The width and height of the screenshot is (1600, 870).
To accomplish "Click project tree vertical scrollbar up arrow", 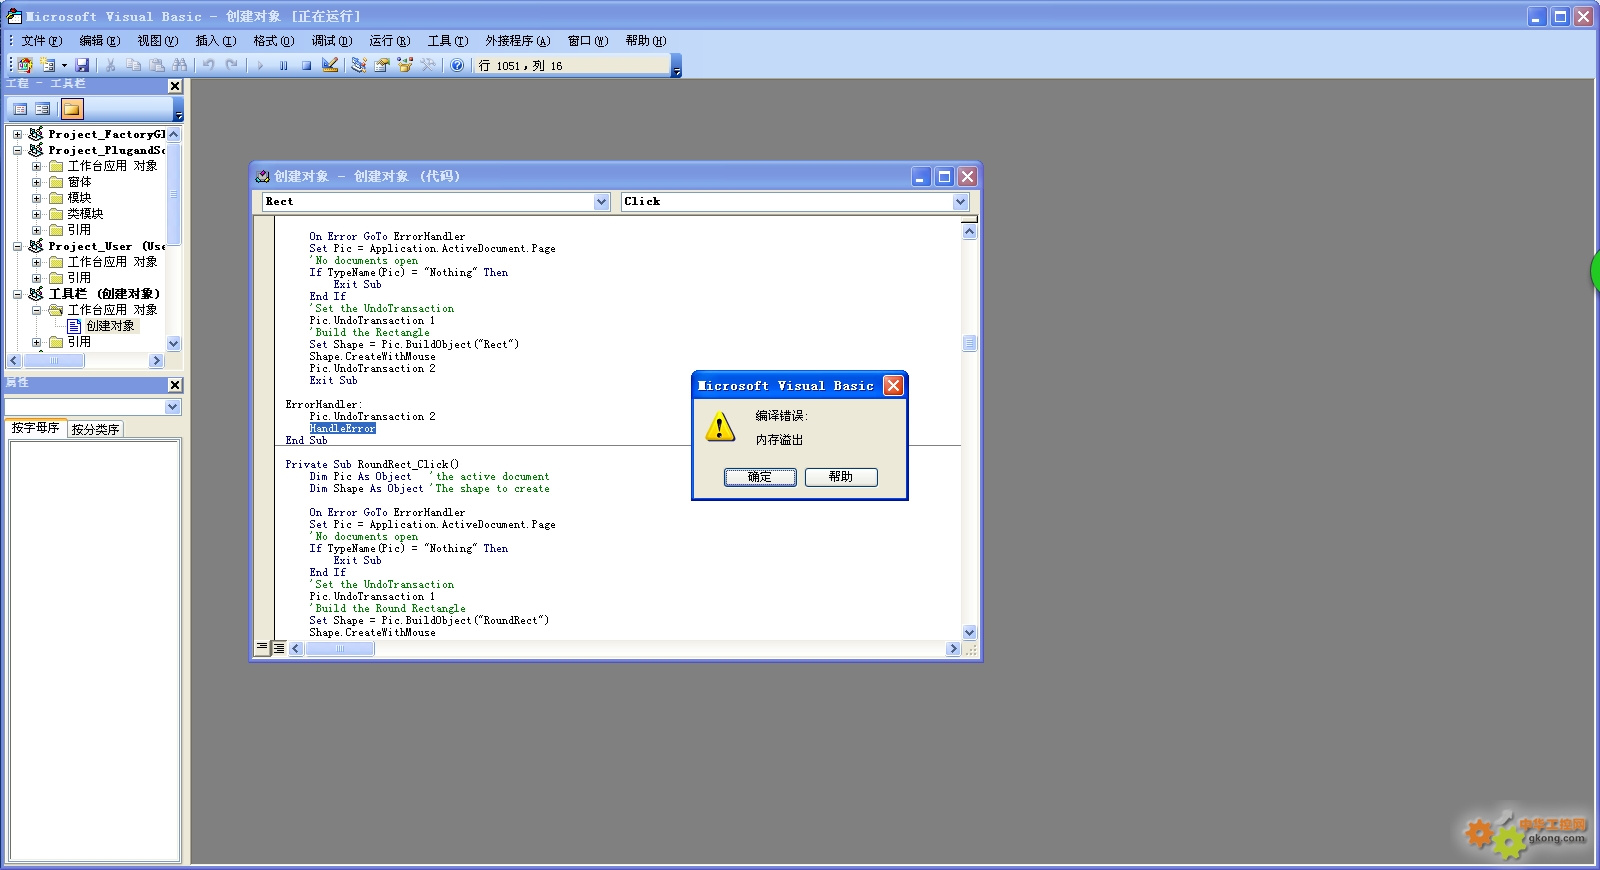I will point(174,134).
